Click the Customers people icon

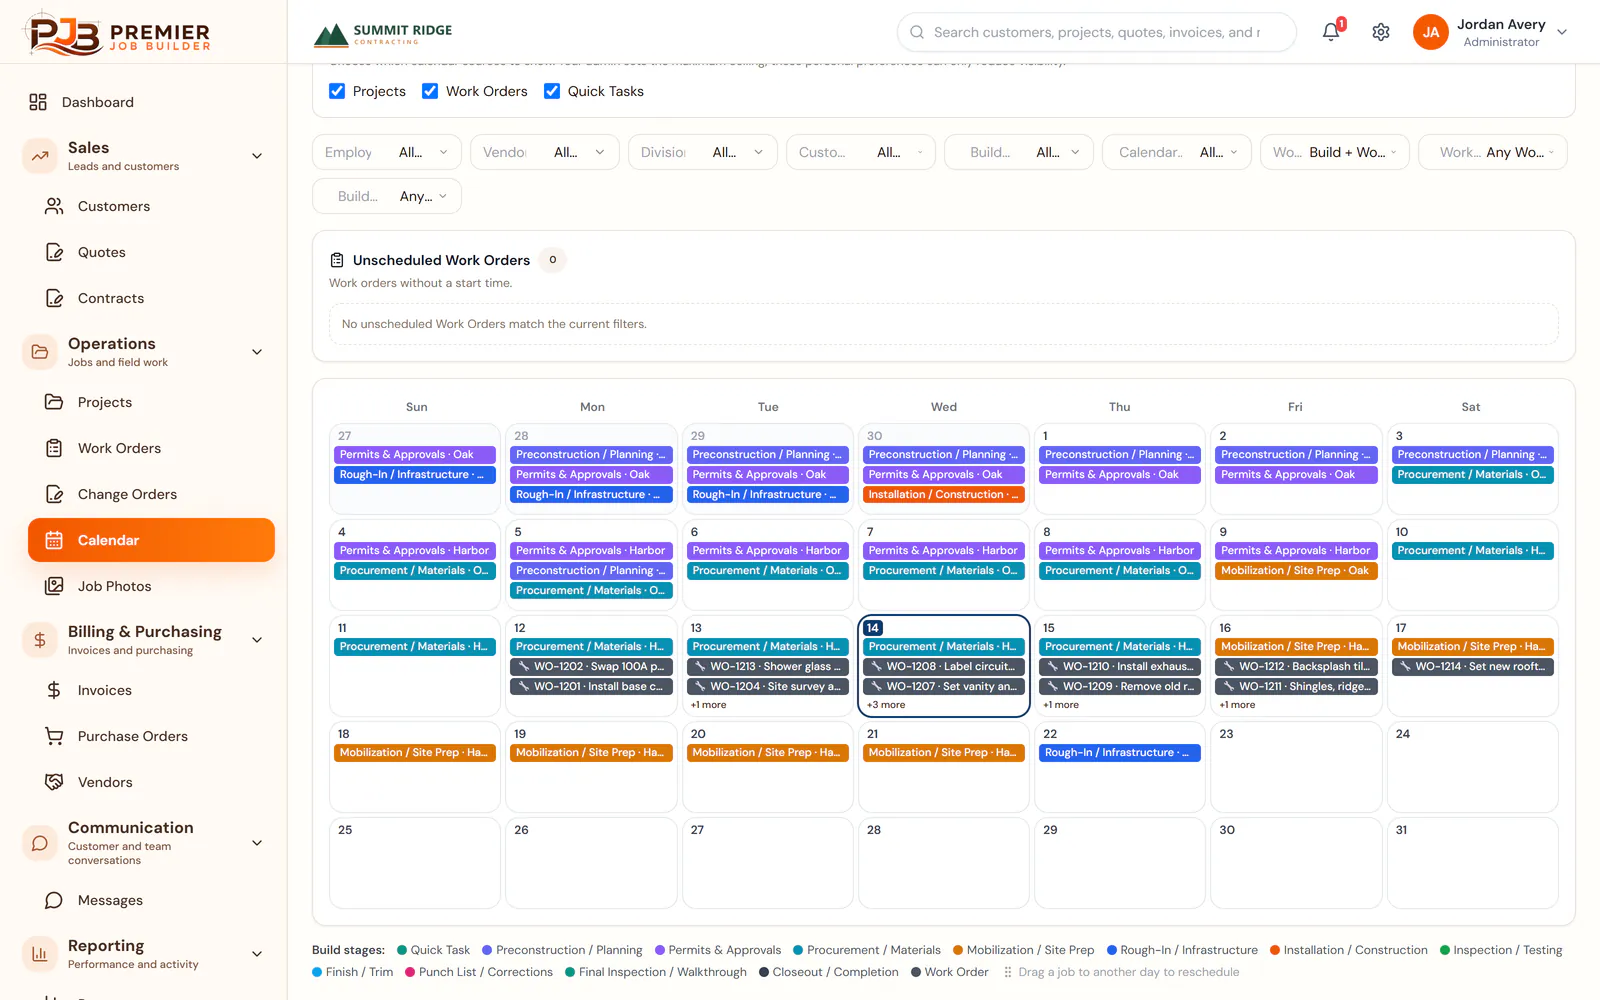coord(54,206)
